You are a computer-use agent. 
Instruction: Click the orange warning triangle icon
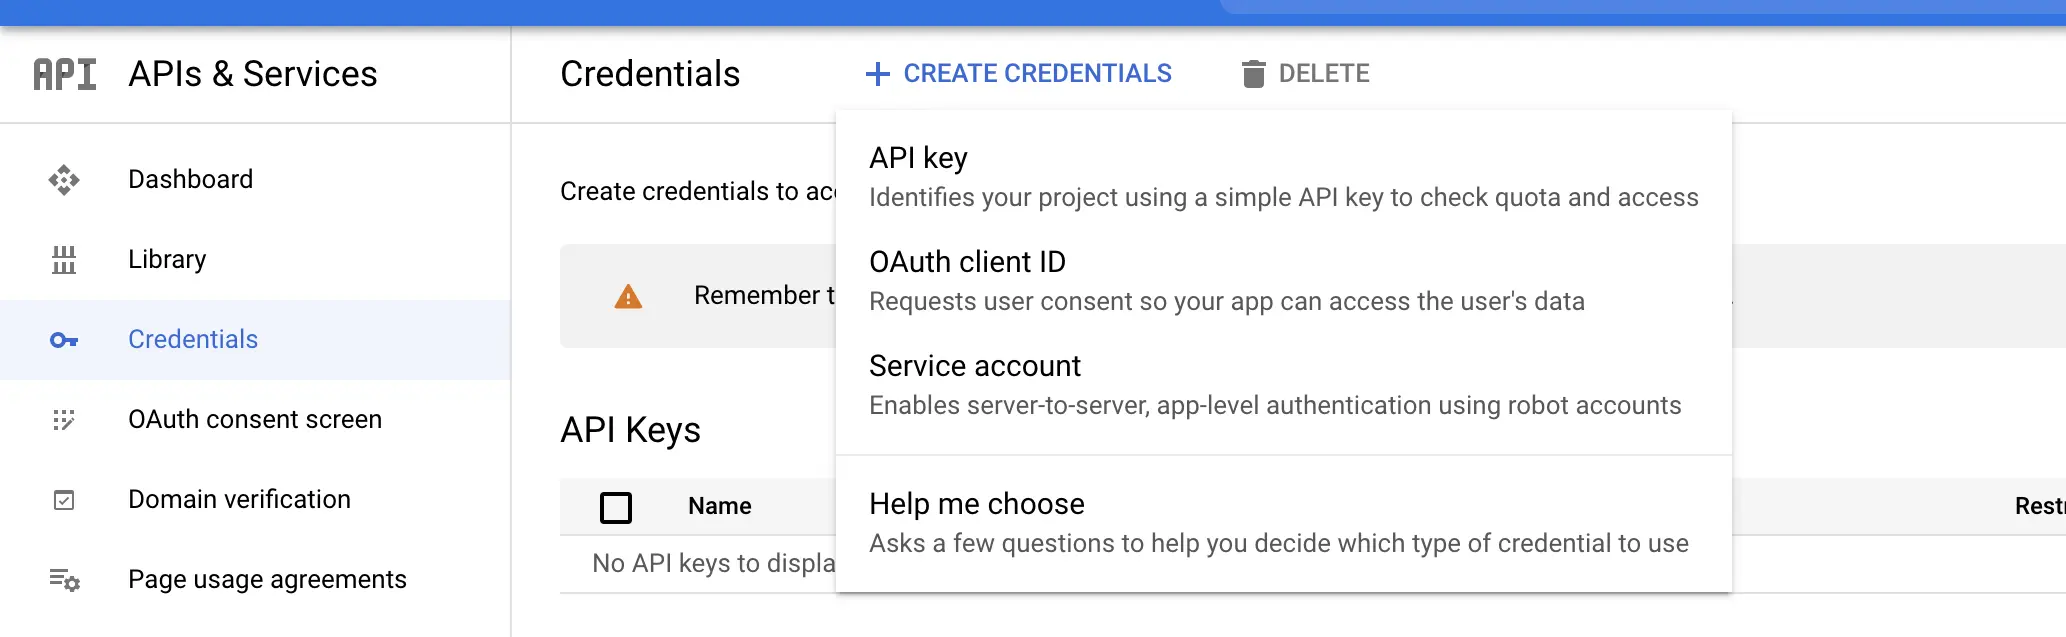click(x=628, y=296)
